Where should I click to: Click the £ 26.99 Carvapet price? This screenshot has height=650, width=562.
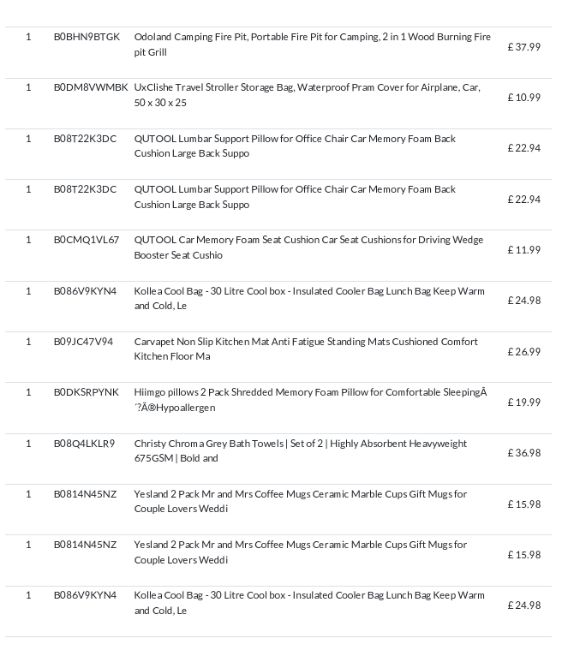pyautogui.click(x=524, y=352)
